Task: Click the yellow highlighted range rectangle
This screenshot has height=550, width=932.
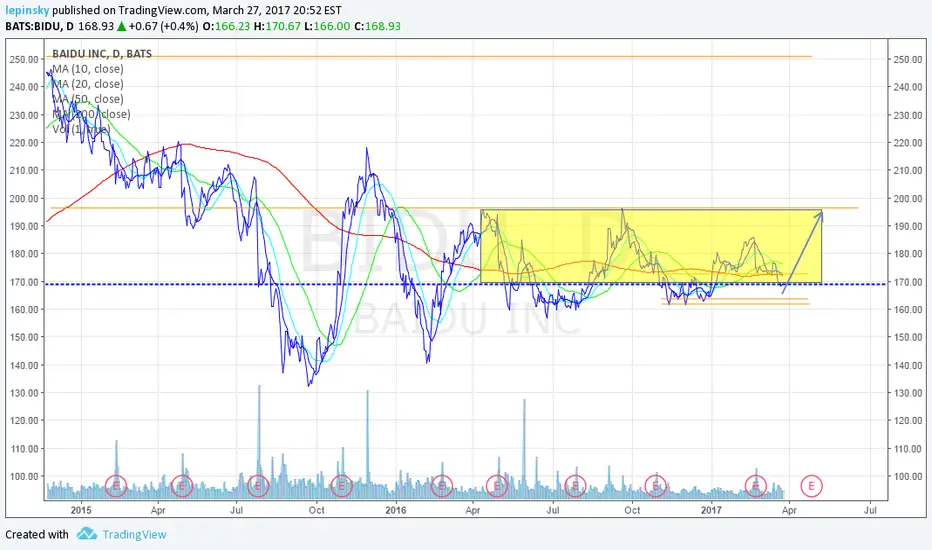Action: [651, 246]
